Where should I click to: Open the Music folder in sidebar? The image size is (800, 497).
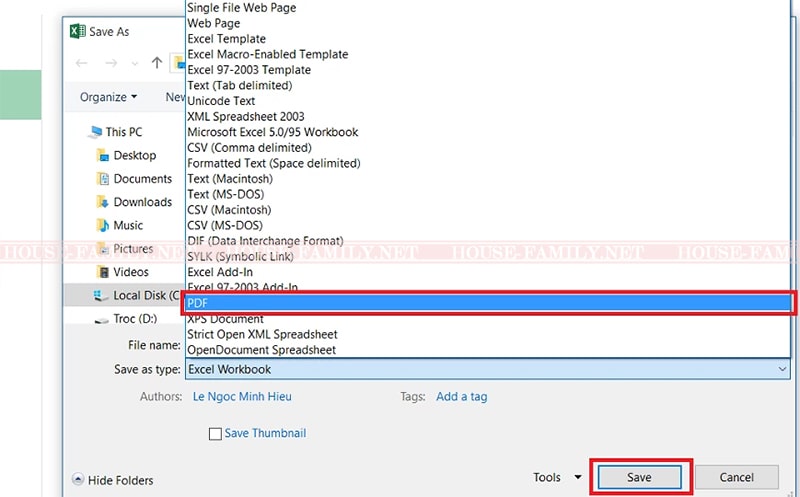[128, 226]
